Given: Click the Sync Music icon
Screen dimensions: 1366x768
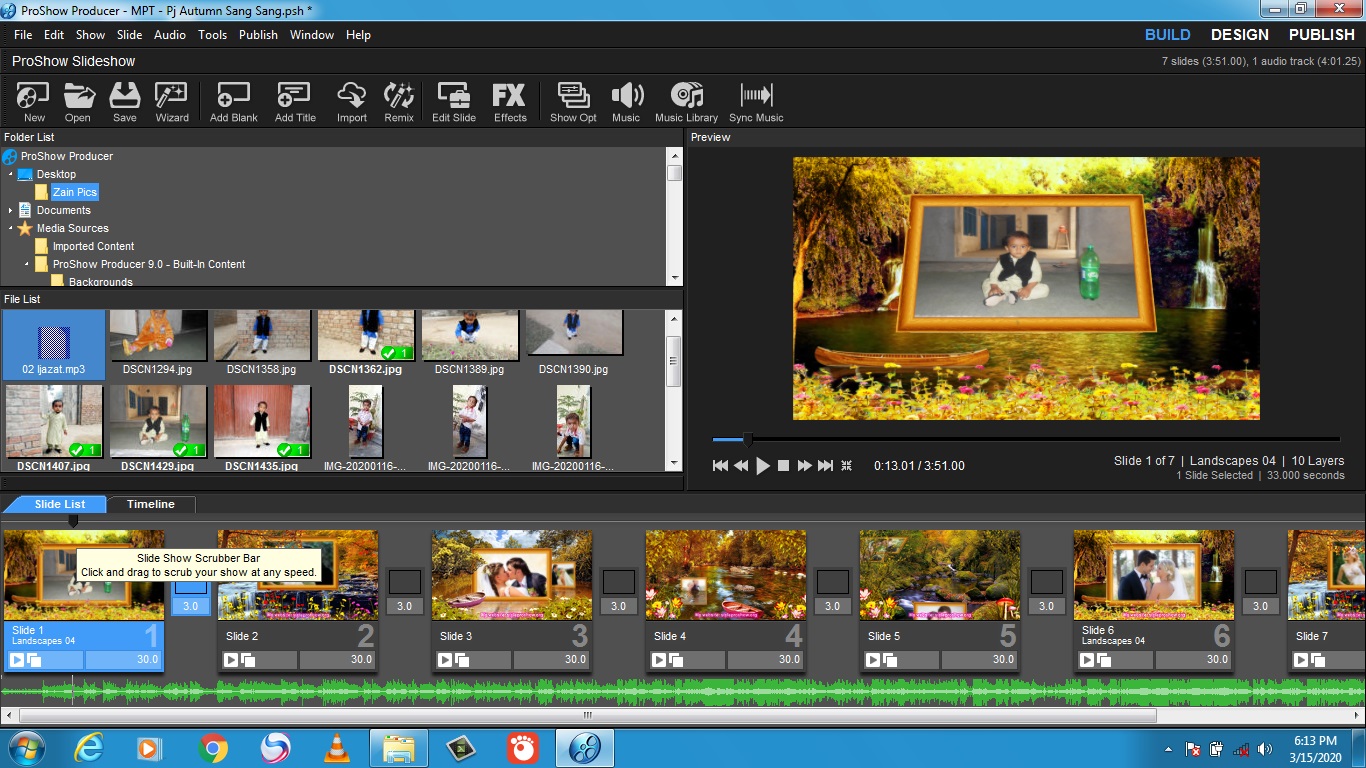Looking at the screenshot, I should (x=756, y=103).
